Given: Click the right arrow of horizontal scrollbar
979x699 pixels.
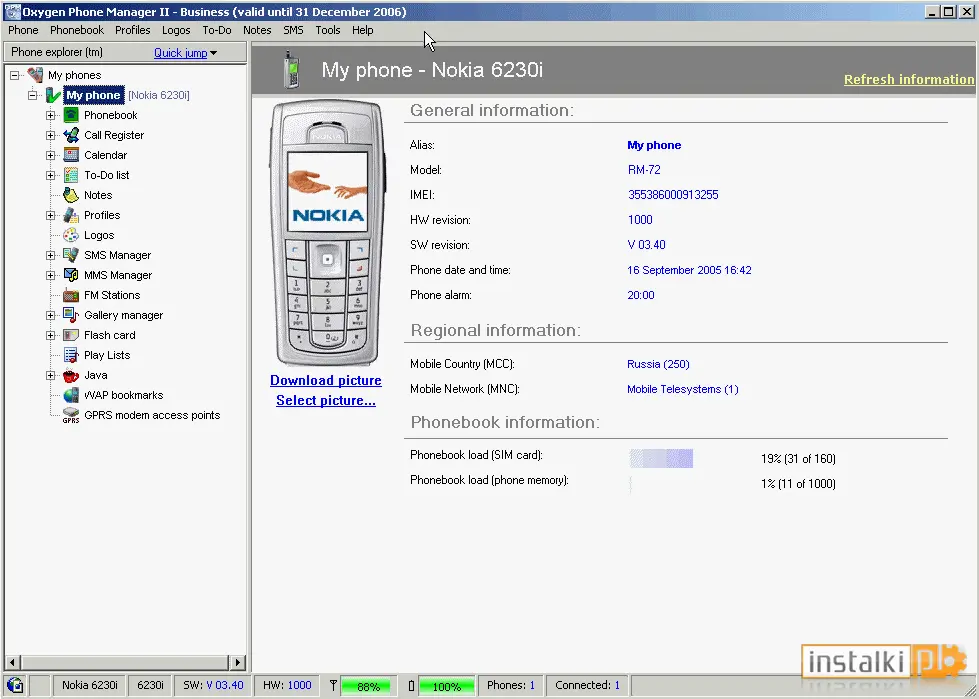Looking at the screenshot, I should (x=237, y=662).
